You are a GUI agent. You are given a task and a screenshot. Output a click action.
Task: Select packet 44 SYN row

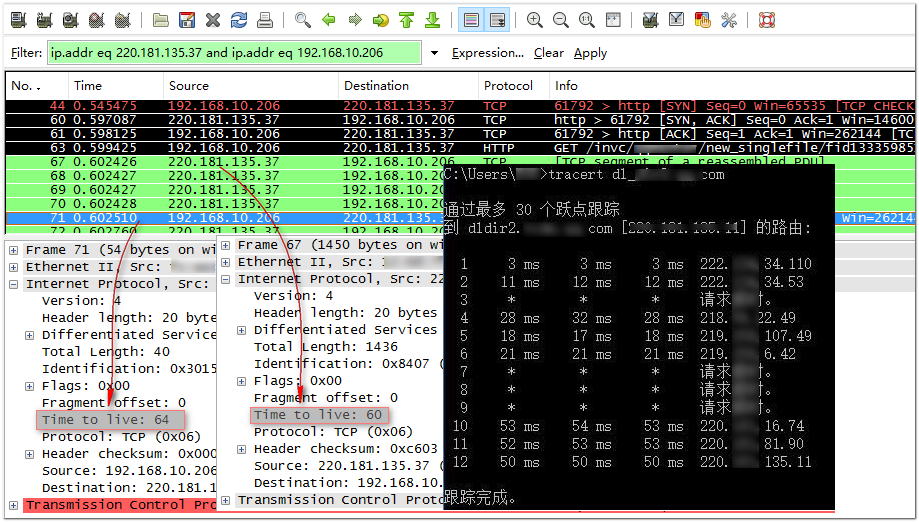click(460, 106)
